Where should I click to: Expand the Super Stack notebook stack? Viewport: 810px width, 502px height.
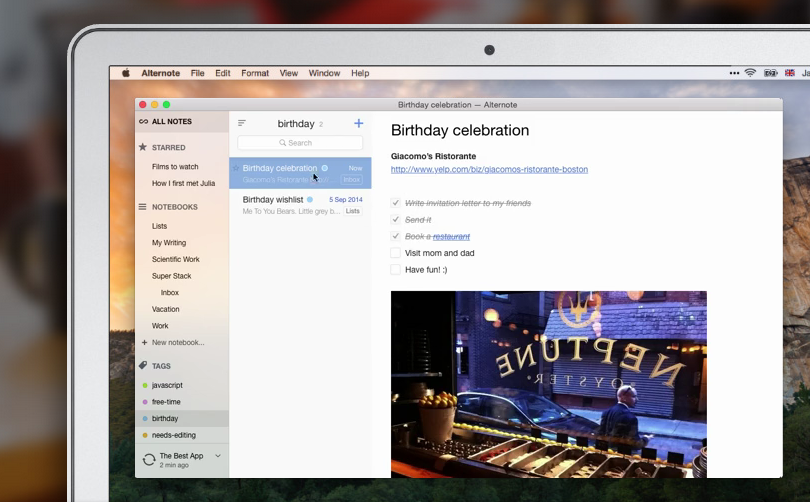tap(171, 276)
